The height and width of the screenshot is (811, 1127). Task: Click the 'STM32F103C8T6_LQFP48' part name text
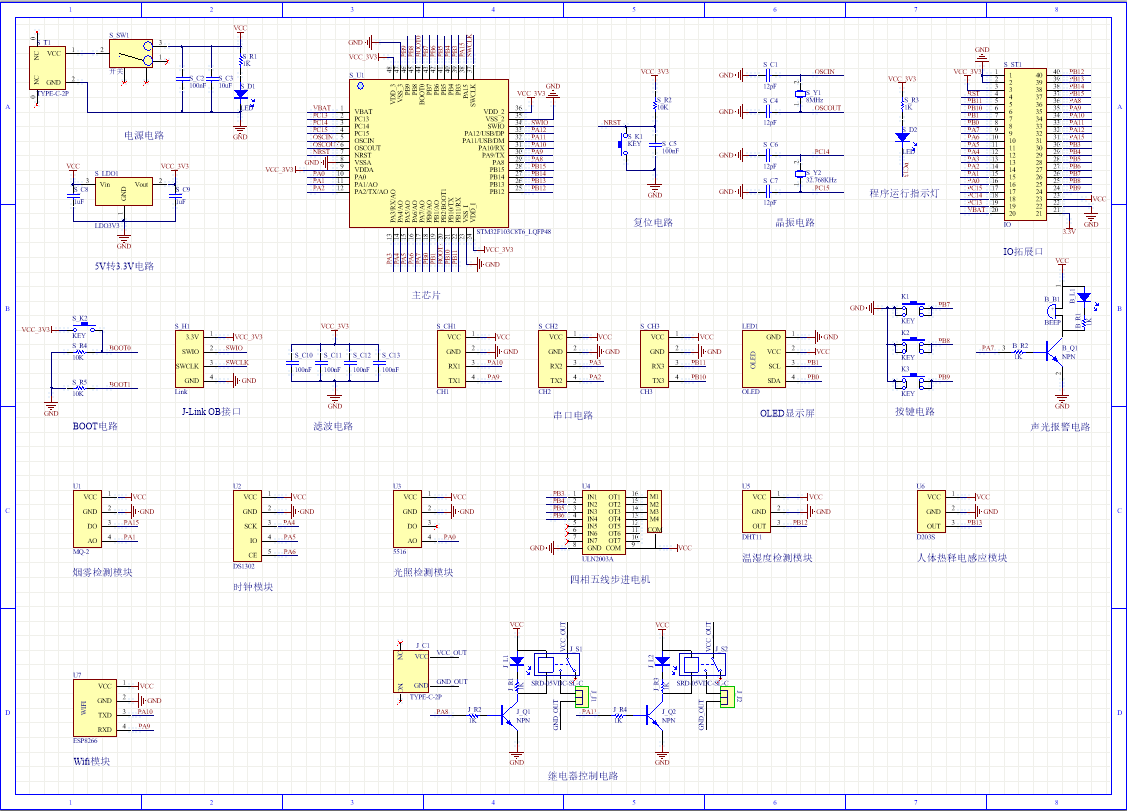pyautogui.click(x=512, y=232)
